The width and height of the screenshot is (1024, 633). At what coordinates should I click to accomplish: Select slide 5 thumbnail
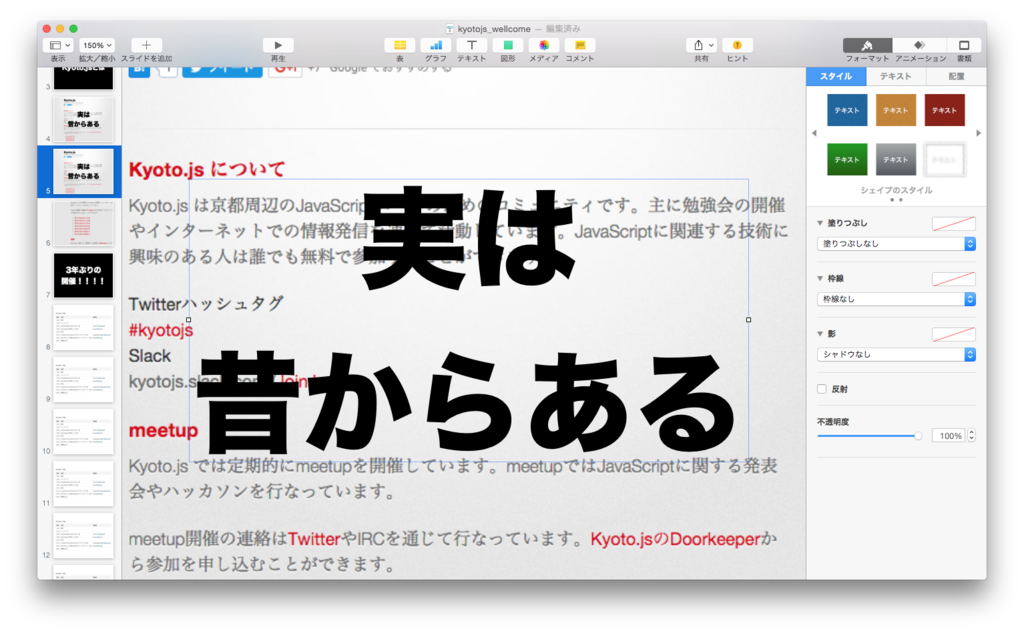[x=83, y=171]
